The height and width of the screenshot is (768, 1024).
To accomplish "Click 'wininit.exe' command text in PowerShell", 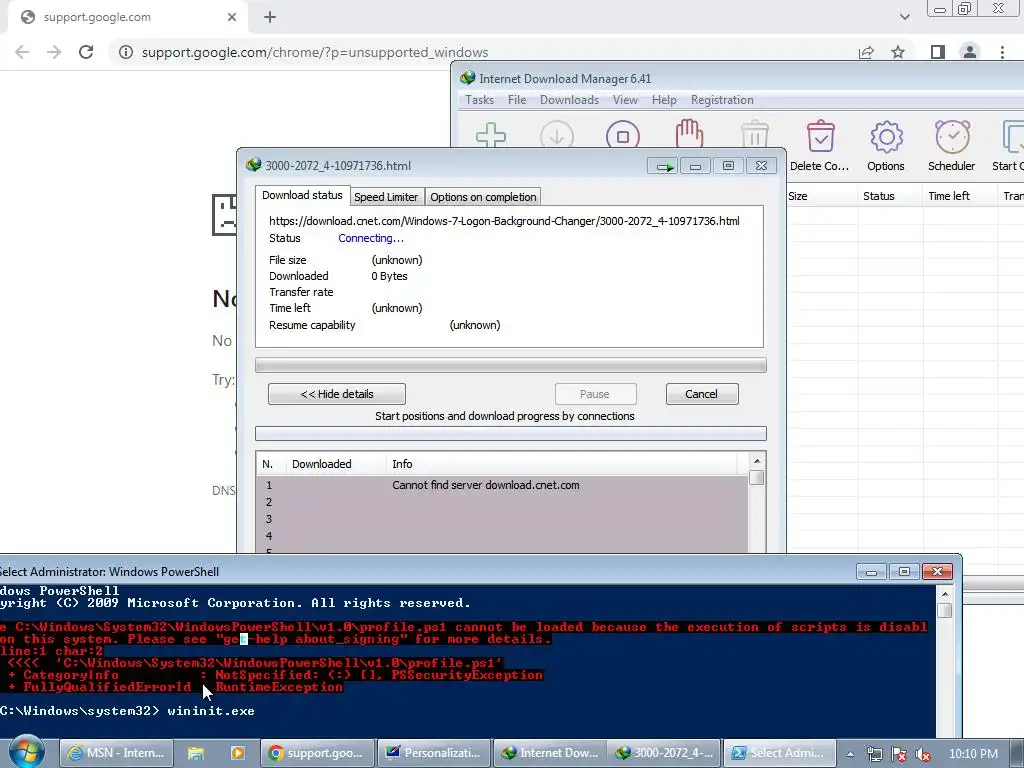I will [211, 711].
